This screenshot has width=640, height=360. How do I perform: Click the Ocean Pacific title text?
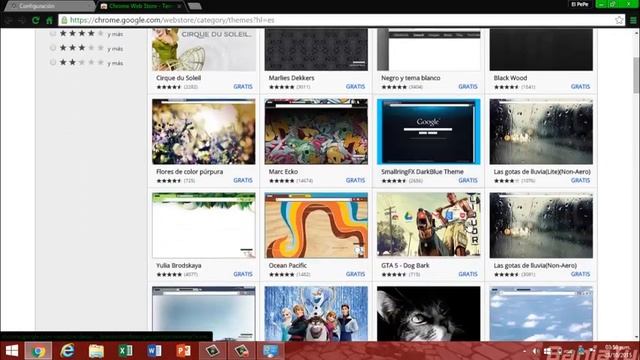point(287,265)
